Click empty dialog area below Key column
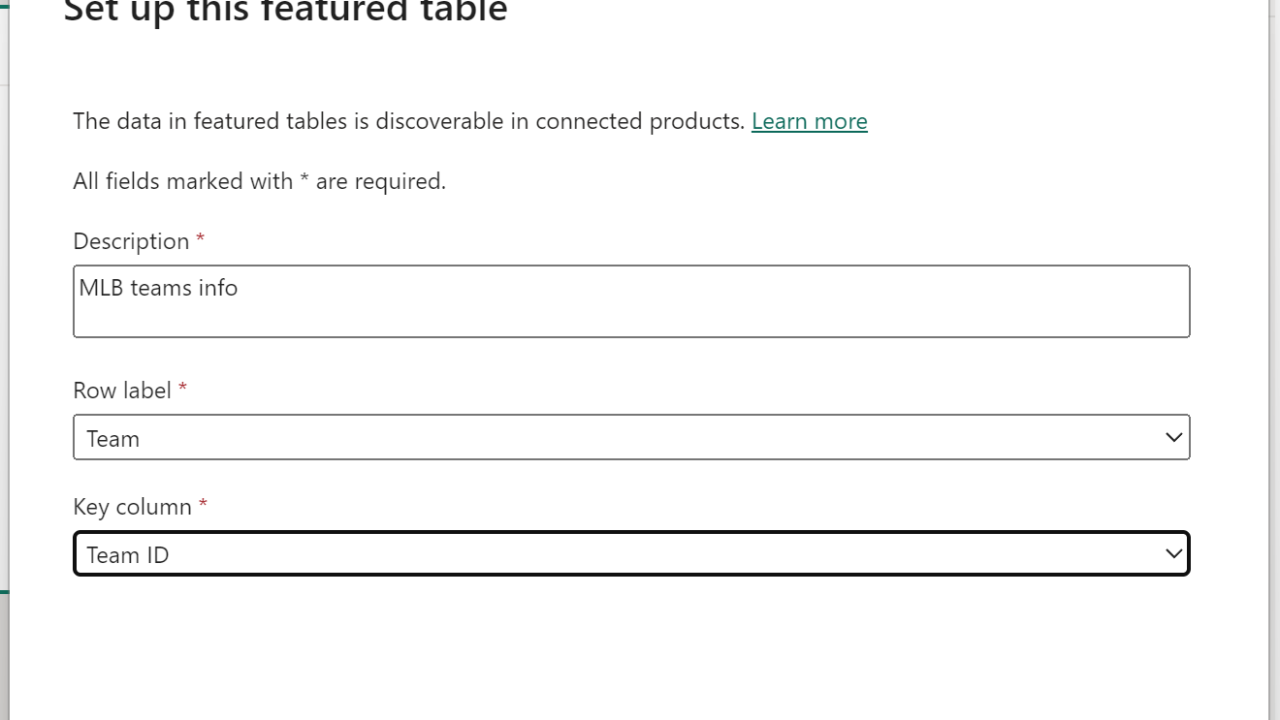Image resolution: width=1280 pixels, height=720 pixels. 630,650
